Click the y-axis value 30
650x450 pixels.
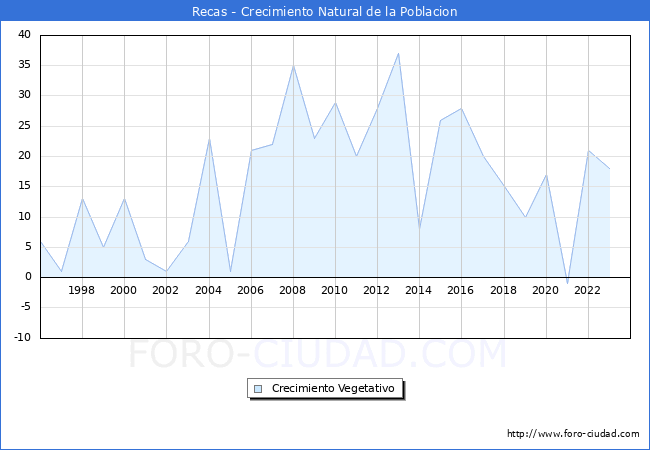24,95
